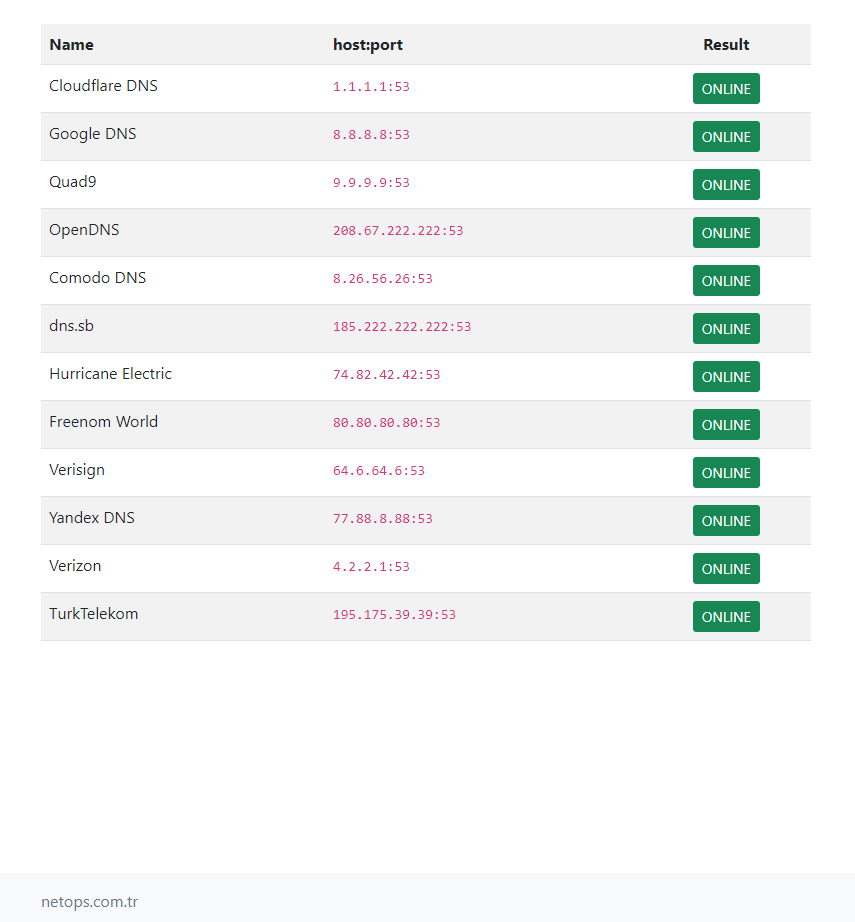Click ONLINE badge in Verizon row
The image size is (855, 922).
point(726,569)
